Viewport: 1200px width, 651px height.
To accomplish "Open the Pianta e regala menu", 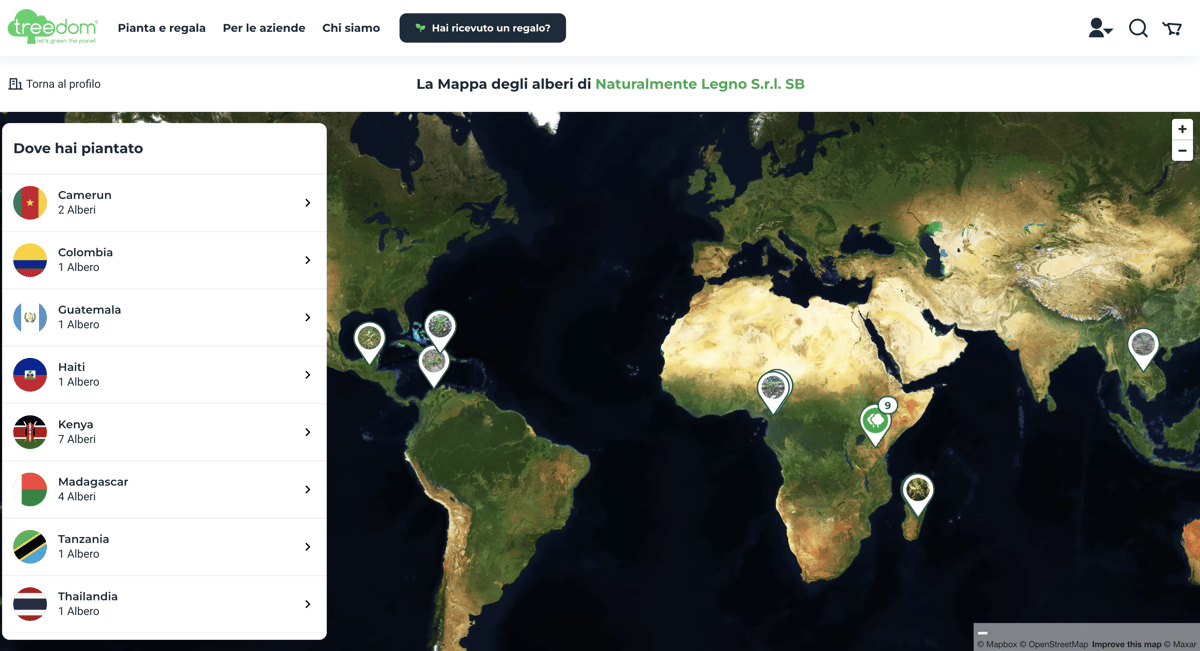I will 161,28.
